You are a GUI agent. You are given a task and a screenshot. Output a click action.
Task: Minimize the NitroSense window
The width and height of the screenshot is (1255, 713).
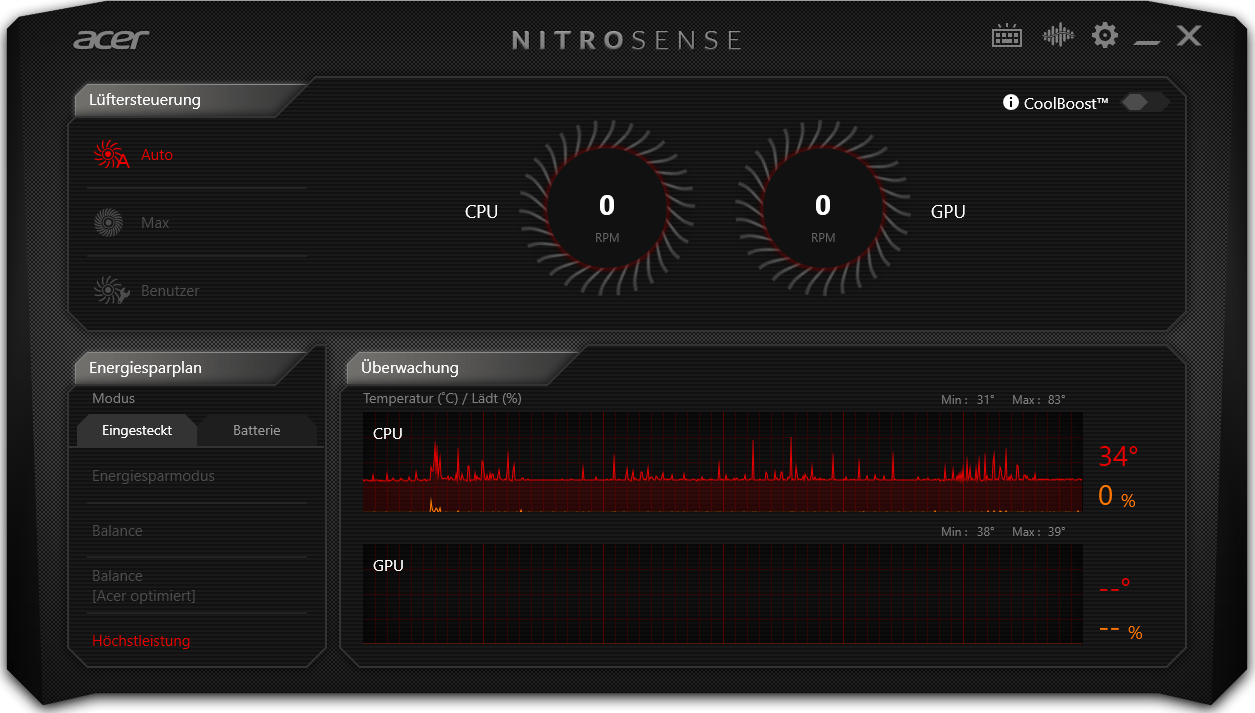tap(1147, 42)
